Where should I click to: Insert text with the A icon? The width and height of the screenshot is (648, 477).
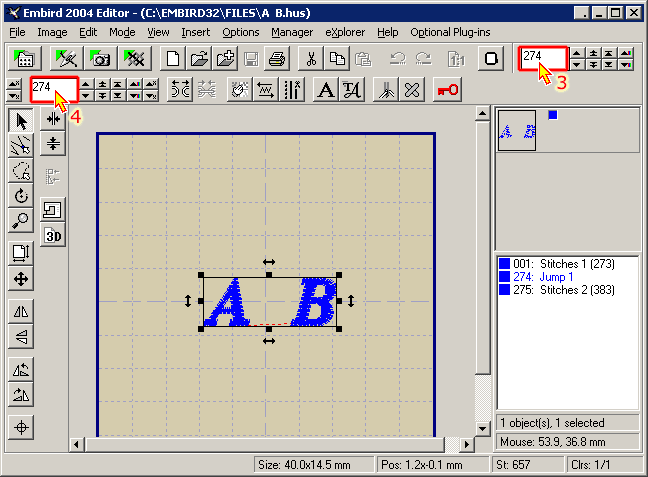(326, 89)
